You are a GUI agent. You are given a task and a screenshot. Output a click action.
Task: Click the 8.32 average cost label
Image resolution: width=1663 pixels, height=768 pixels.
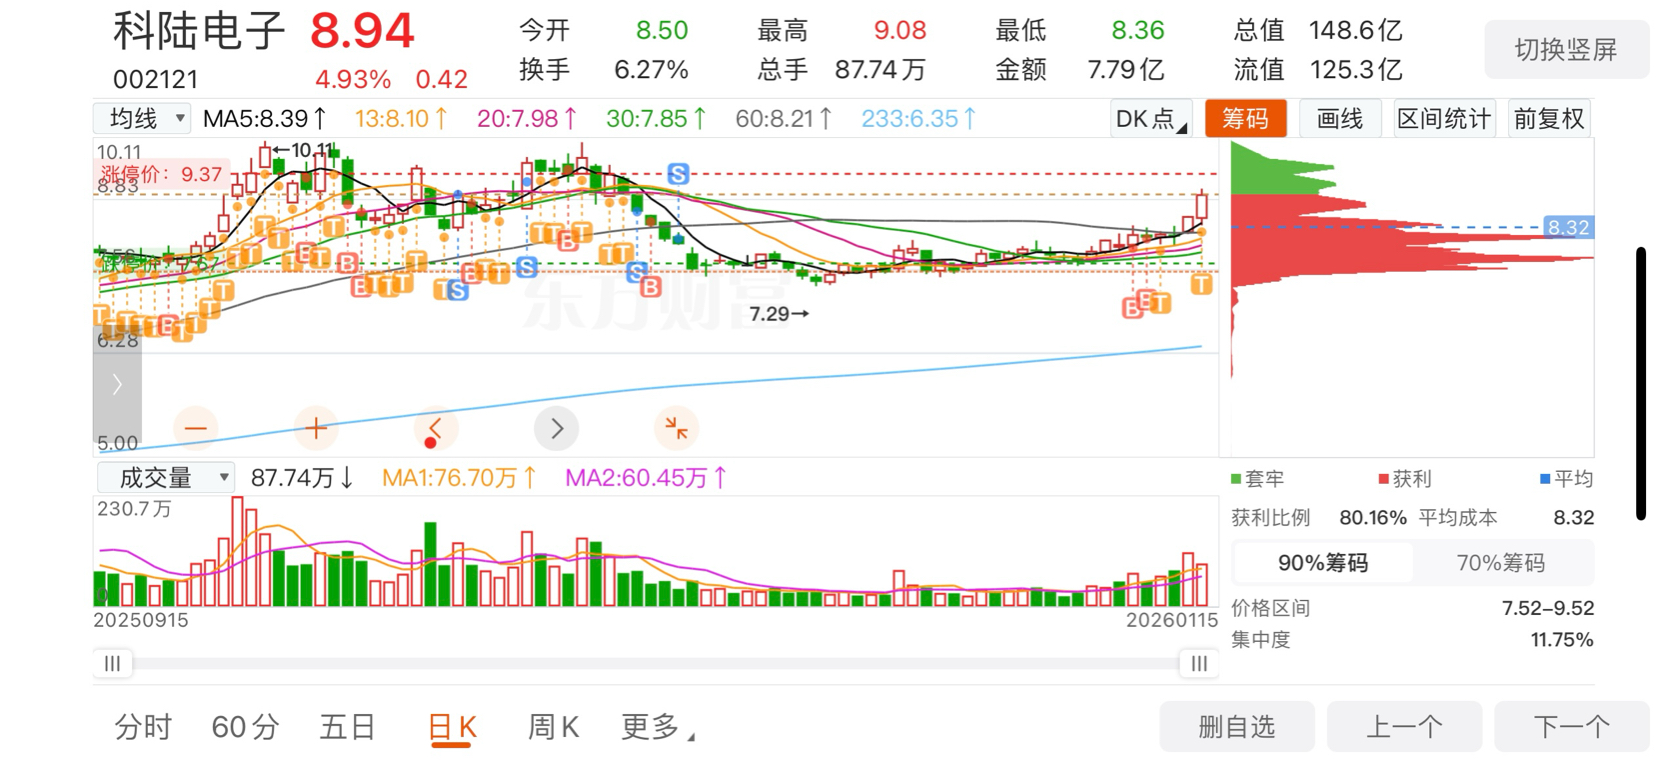tap(1568, 227)
